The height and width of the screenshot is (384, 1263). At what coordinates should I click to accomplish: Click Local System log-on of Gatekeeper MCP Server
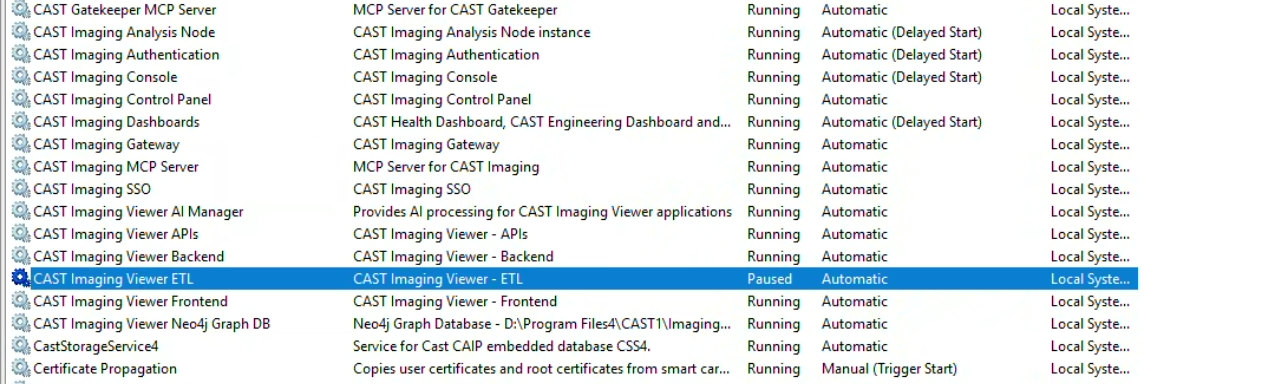1090,10
